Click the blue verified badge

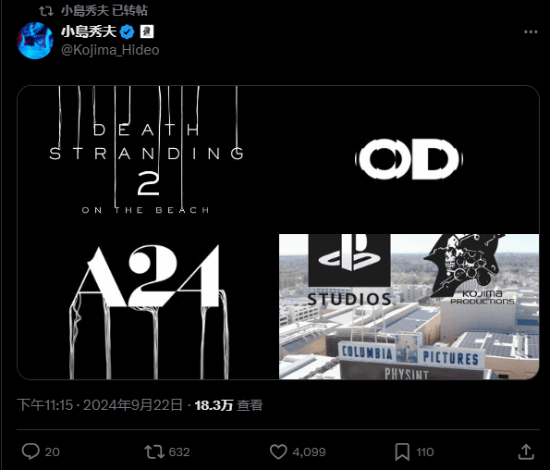tap(127, 32)
